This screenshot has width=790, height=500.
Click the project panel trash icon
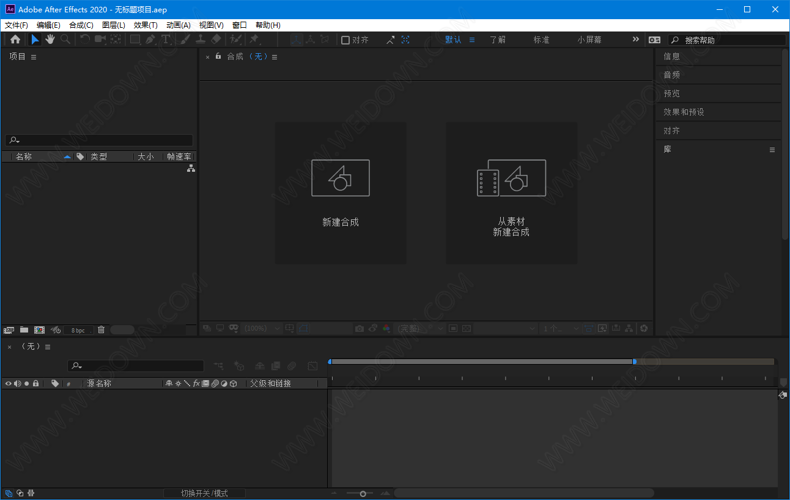[101, 330]
